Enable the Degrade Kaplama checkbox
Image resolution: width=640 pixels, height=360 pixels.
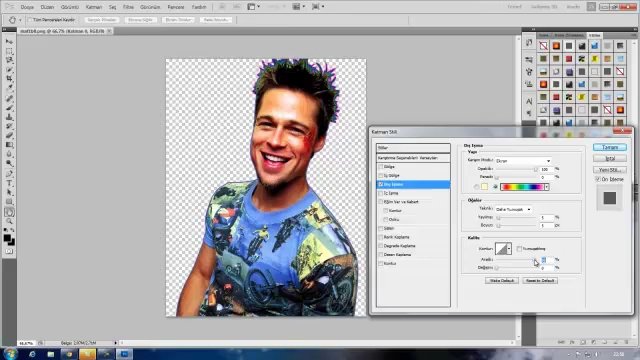point(380,246)
